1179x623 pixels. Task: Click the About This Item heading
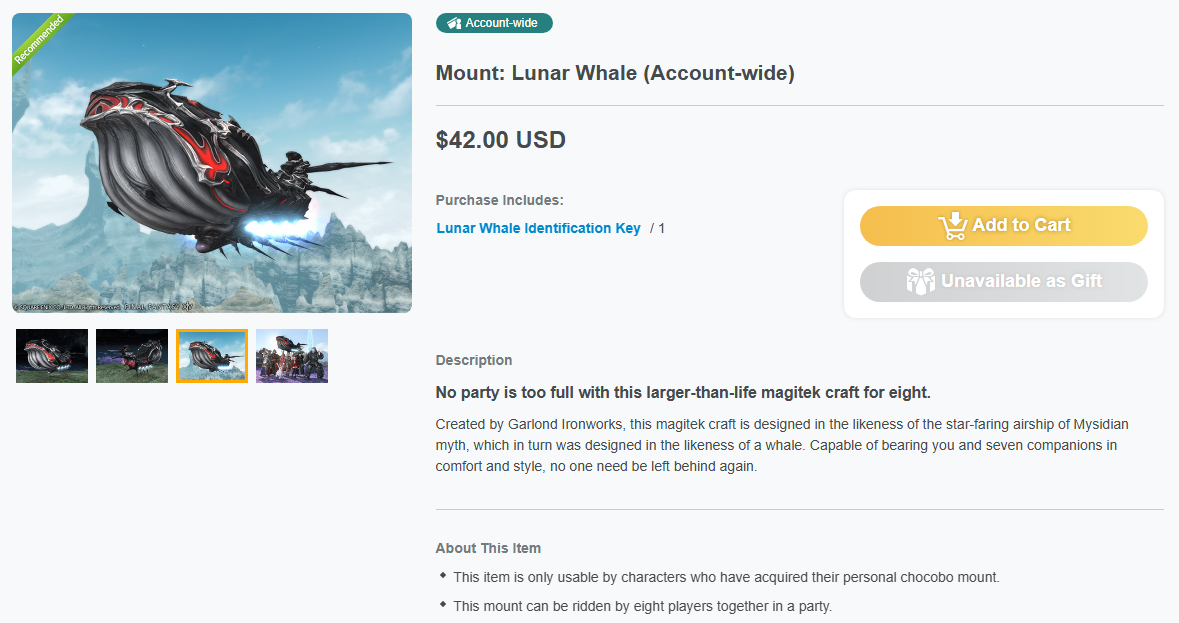[x=488, y=549]
